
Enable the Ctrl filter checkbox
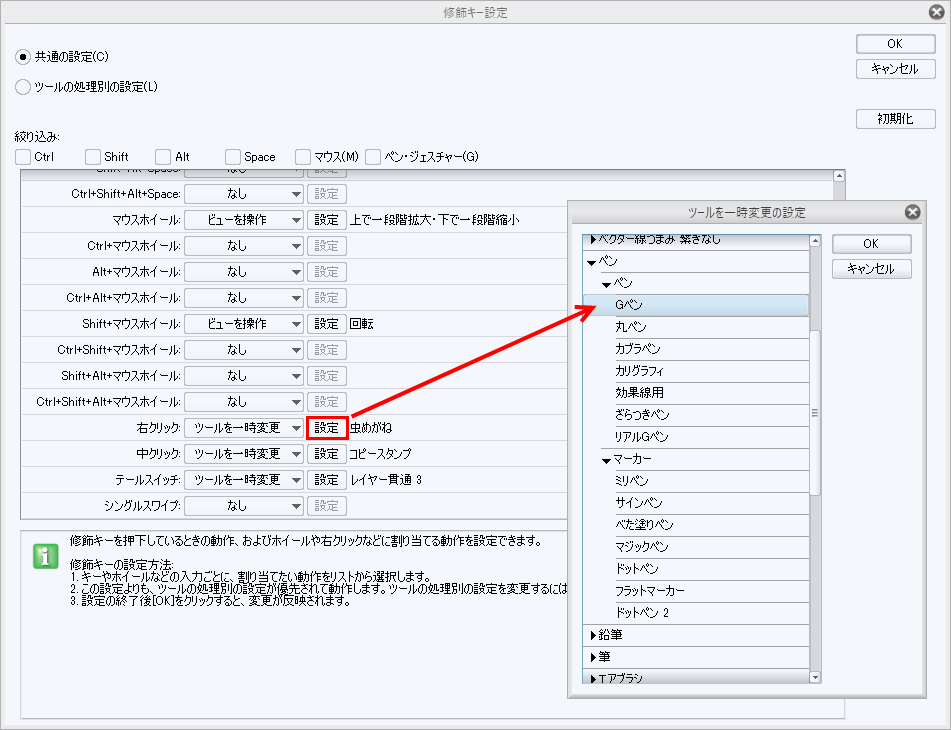pos(24,157)
